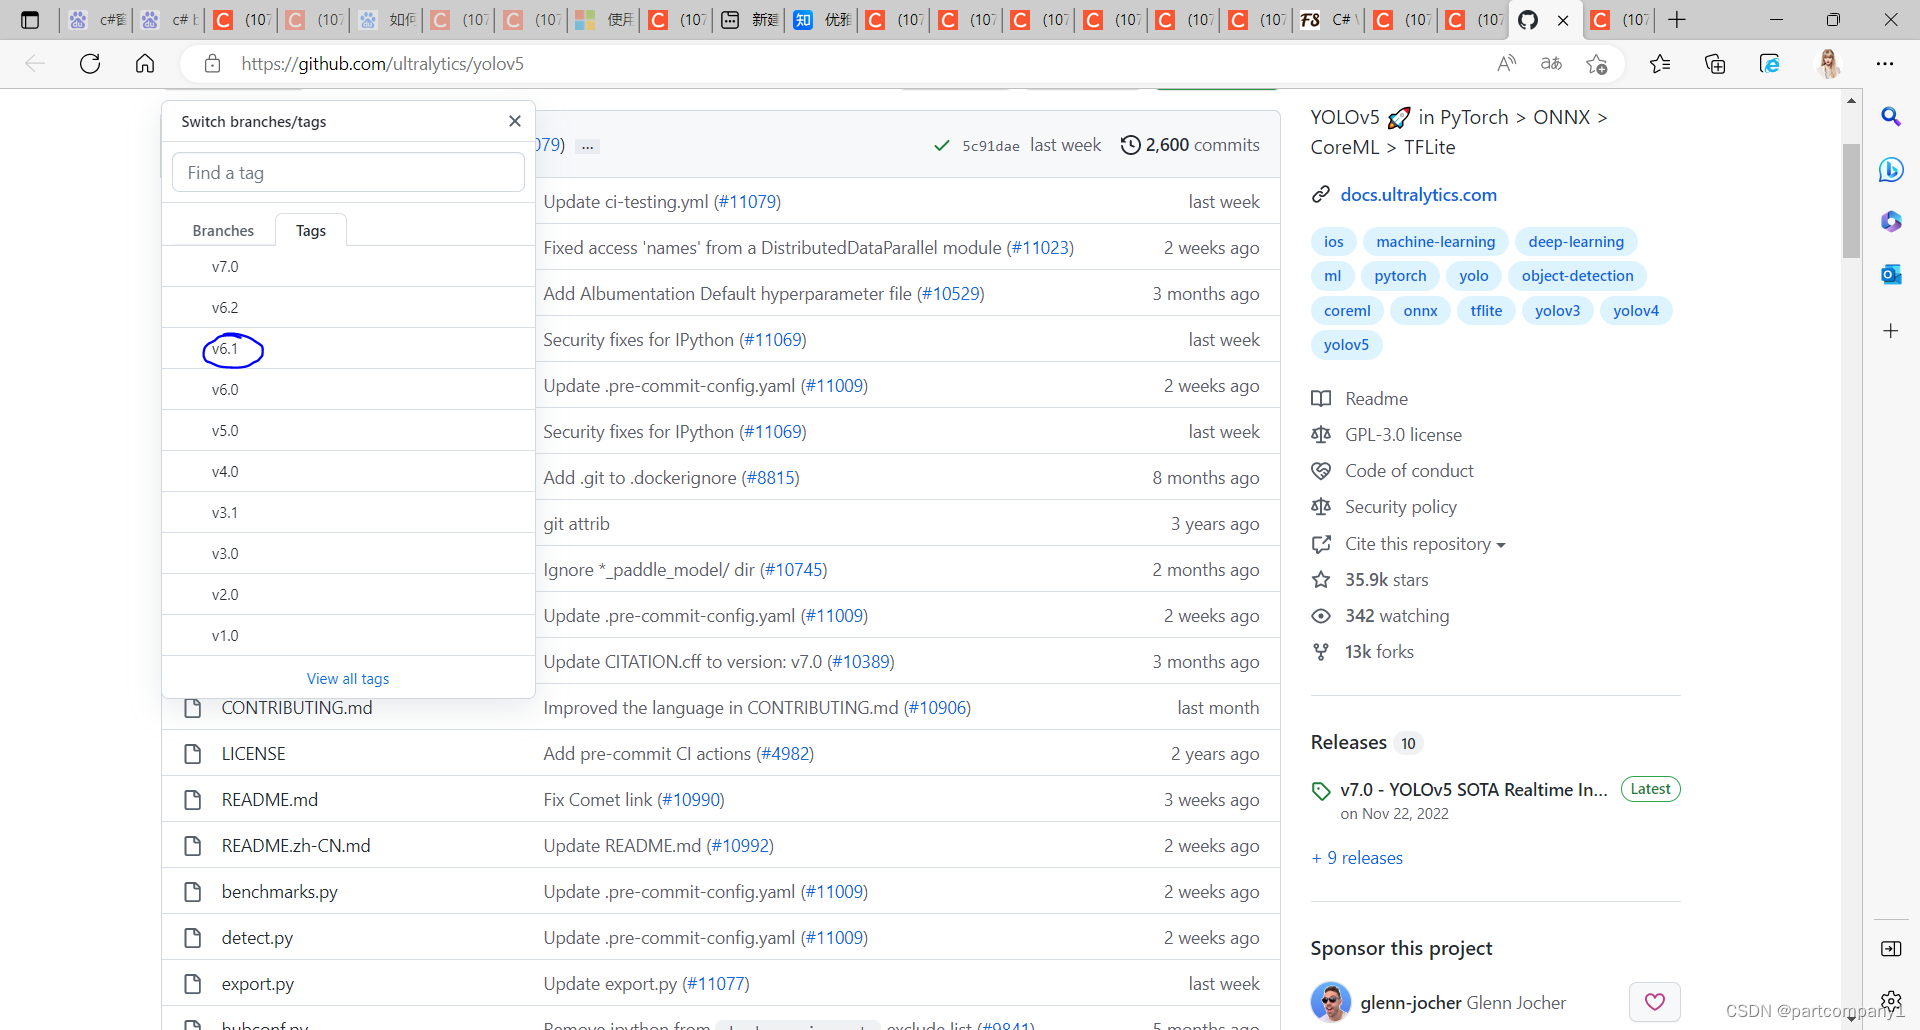Close the active GitHub tab
1920x1030 pixels.
(x=1563, y=20)
